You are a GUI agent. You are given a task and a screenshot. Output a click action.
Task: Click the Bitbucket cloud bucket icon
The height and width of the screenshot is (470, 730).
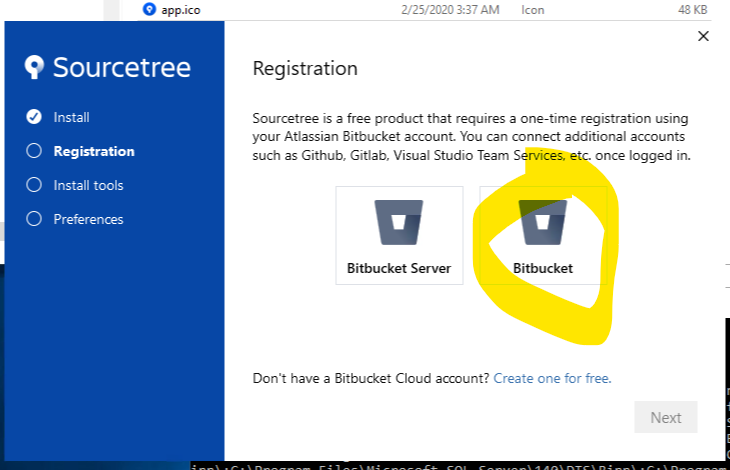click(x=543, y=222)
